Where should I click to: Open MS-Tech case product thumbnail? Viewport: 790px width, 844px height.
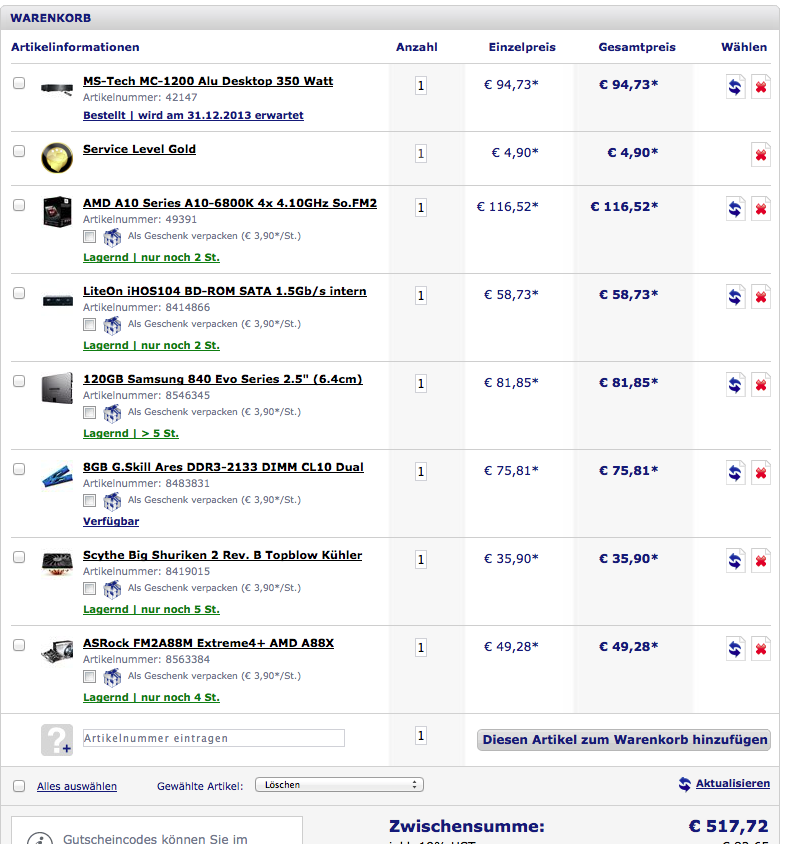coord(57,89)
